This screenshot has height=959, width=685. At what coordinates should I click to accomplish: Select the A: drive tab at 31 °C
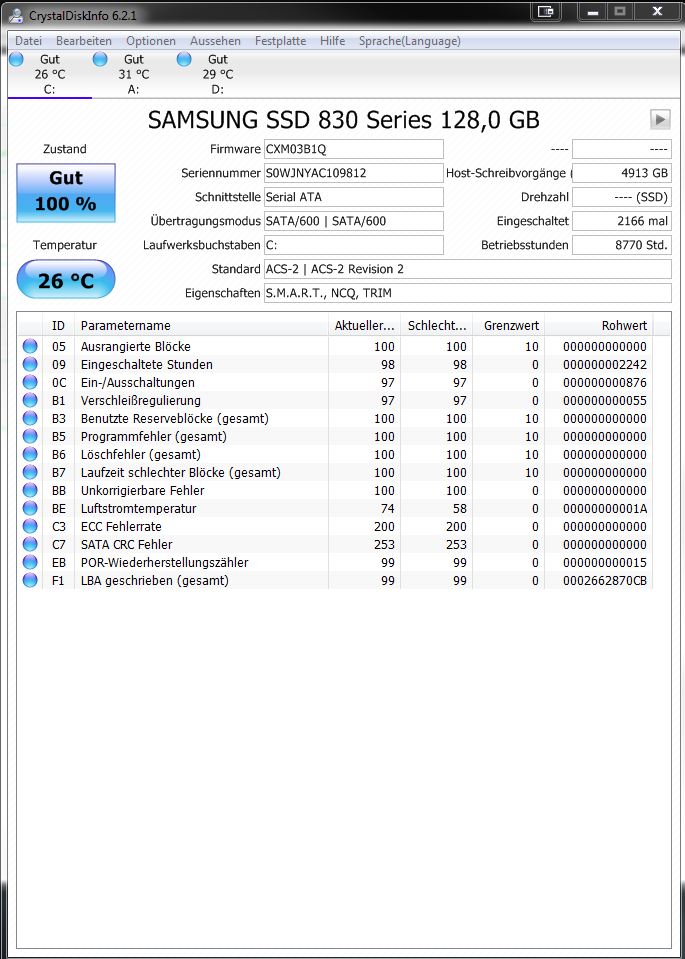click(133, 74)
